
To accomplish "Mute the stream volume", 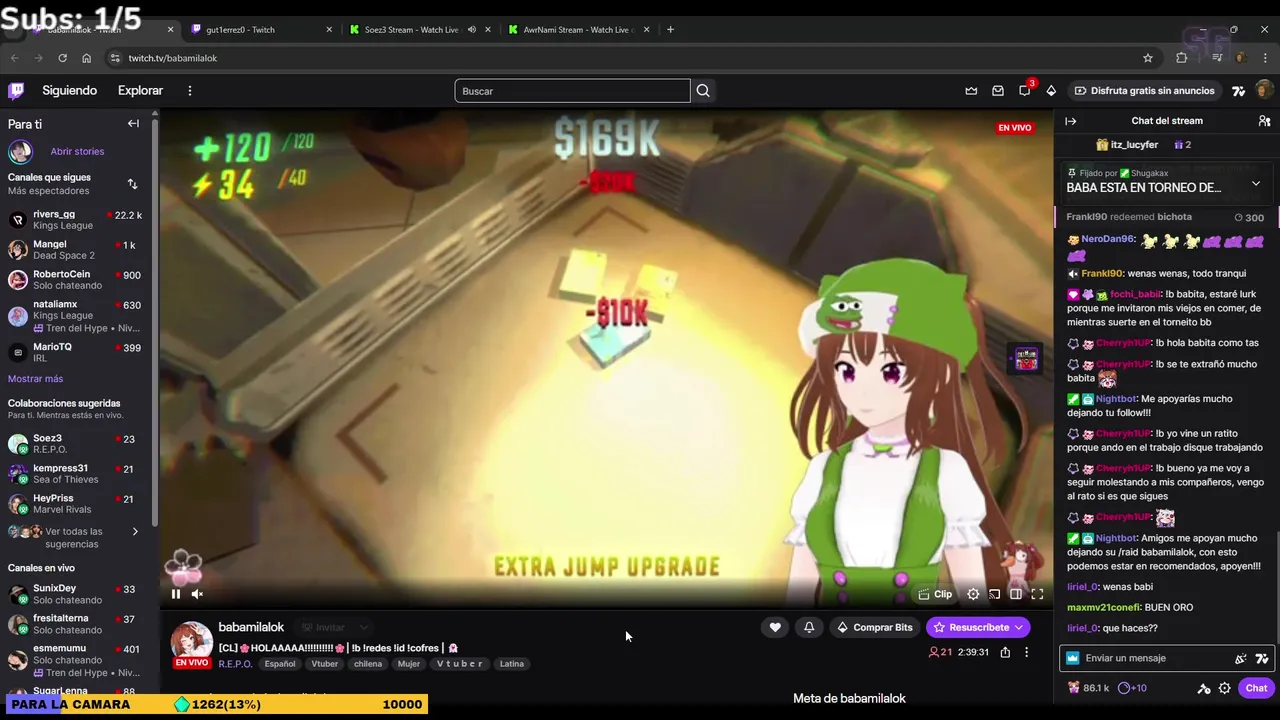I will [x=197, y=594].
